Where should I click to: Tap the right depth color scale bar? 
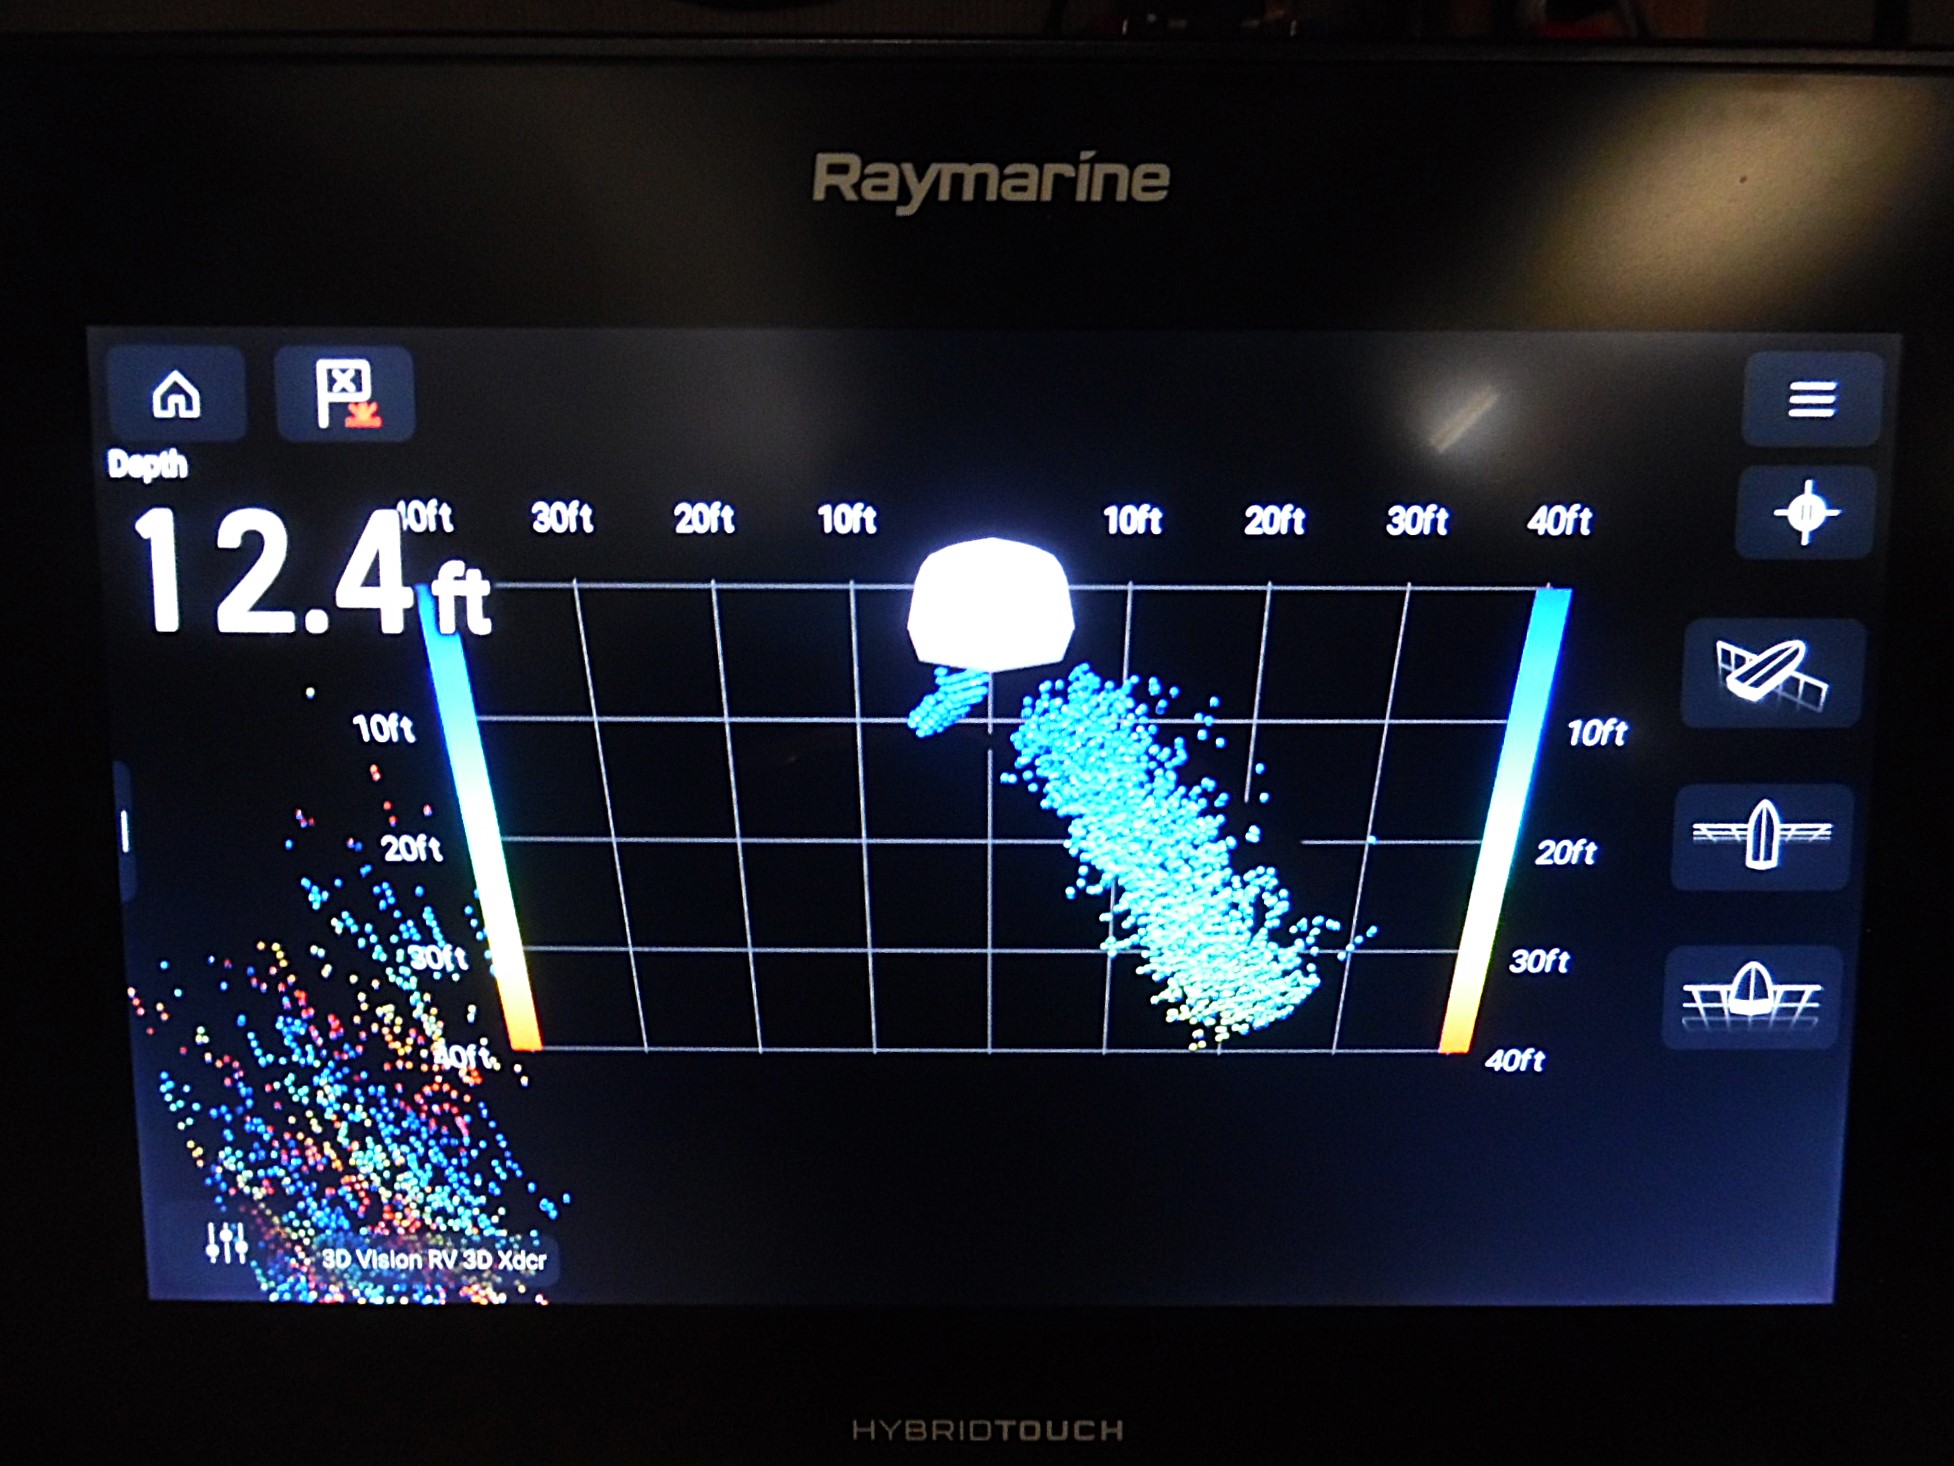(1505, 820)
